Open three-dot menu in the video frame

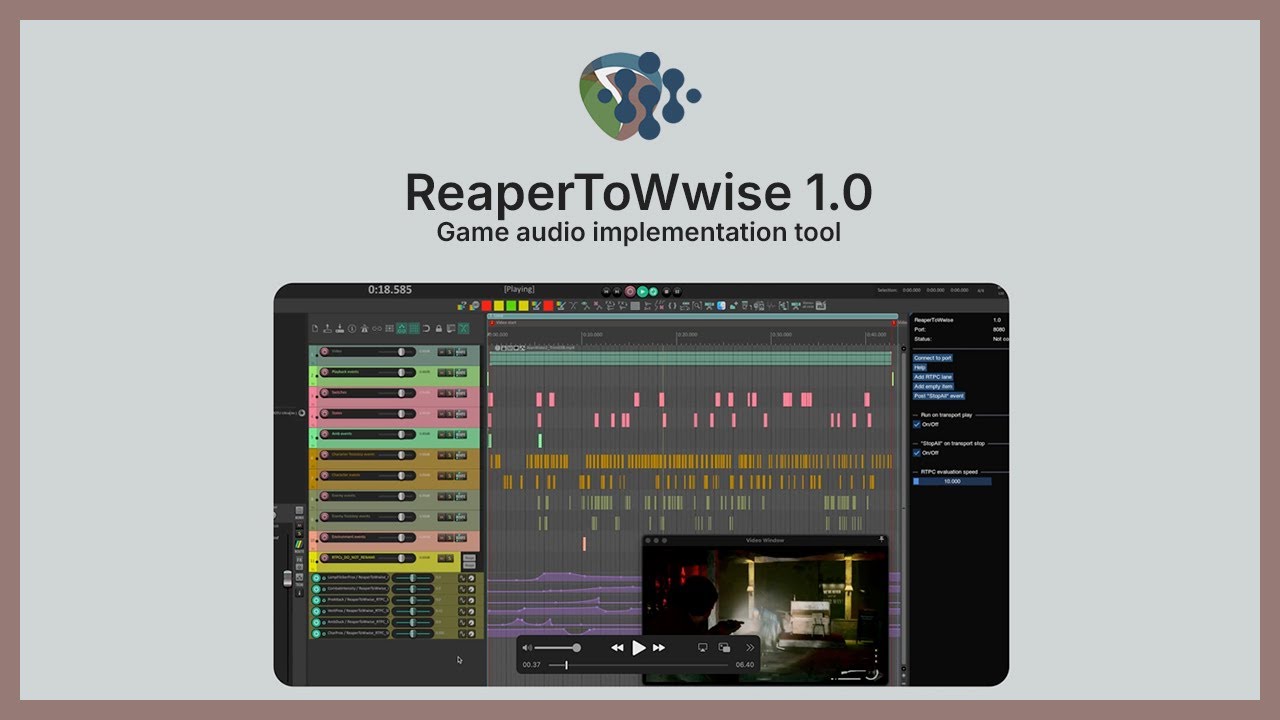pos(876,656)
